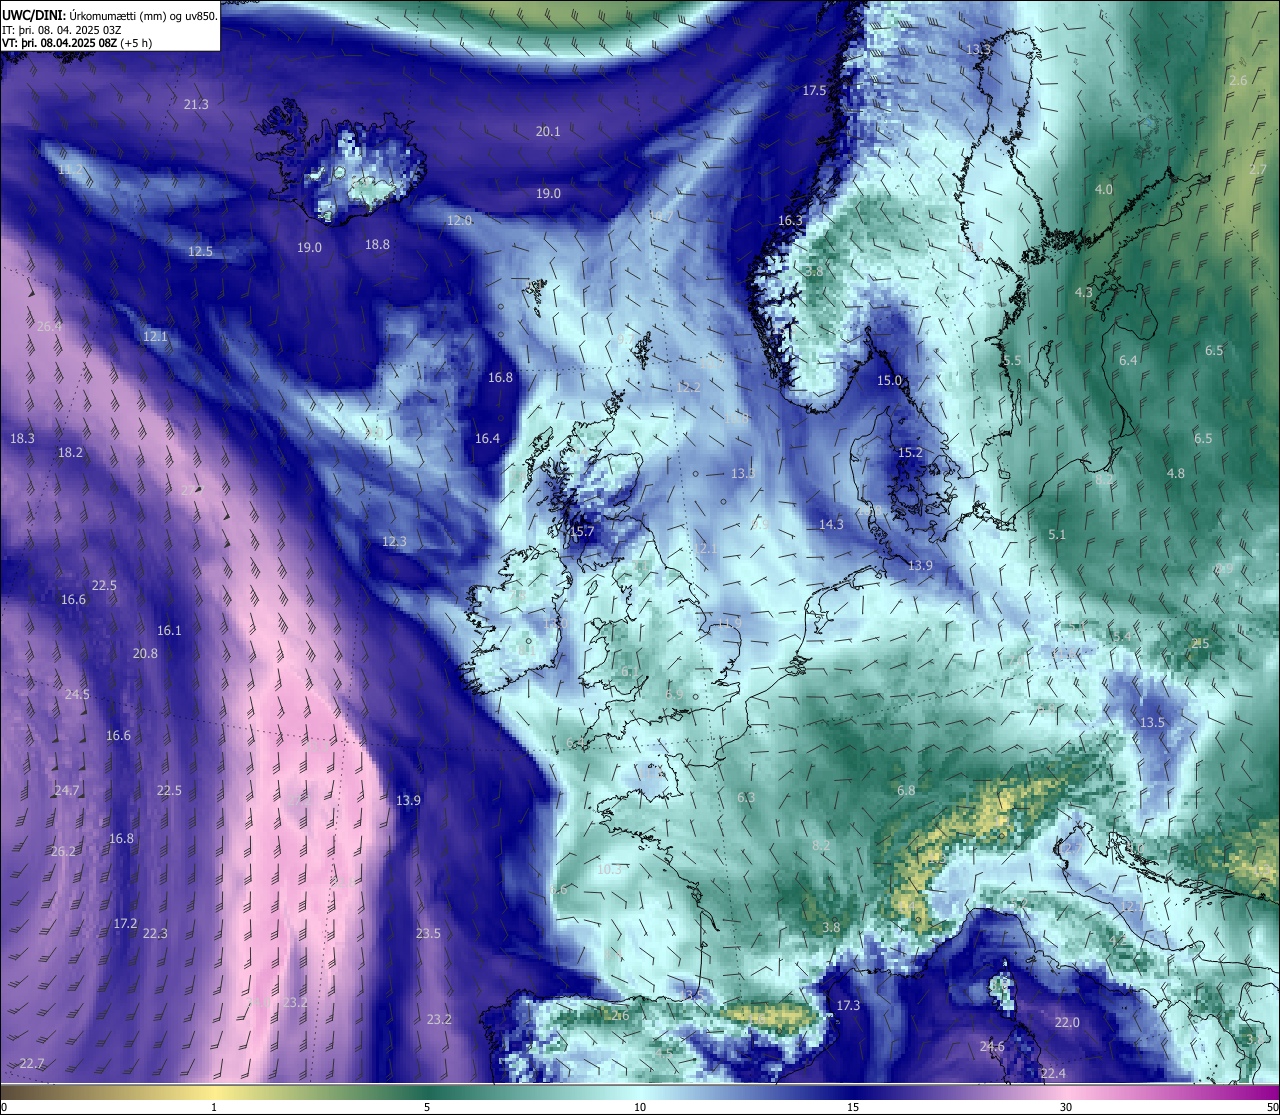Viewport: 1280px width, 1115px height.
Task: Click the 6.3 value over northern France
Action: click(x=746, y=797)
